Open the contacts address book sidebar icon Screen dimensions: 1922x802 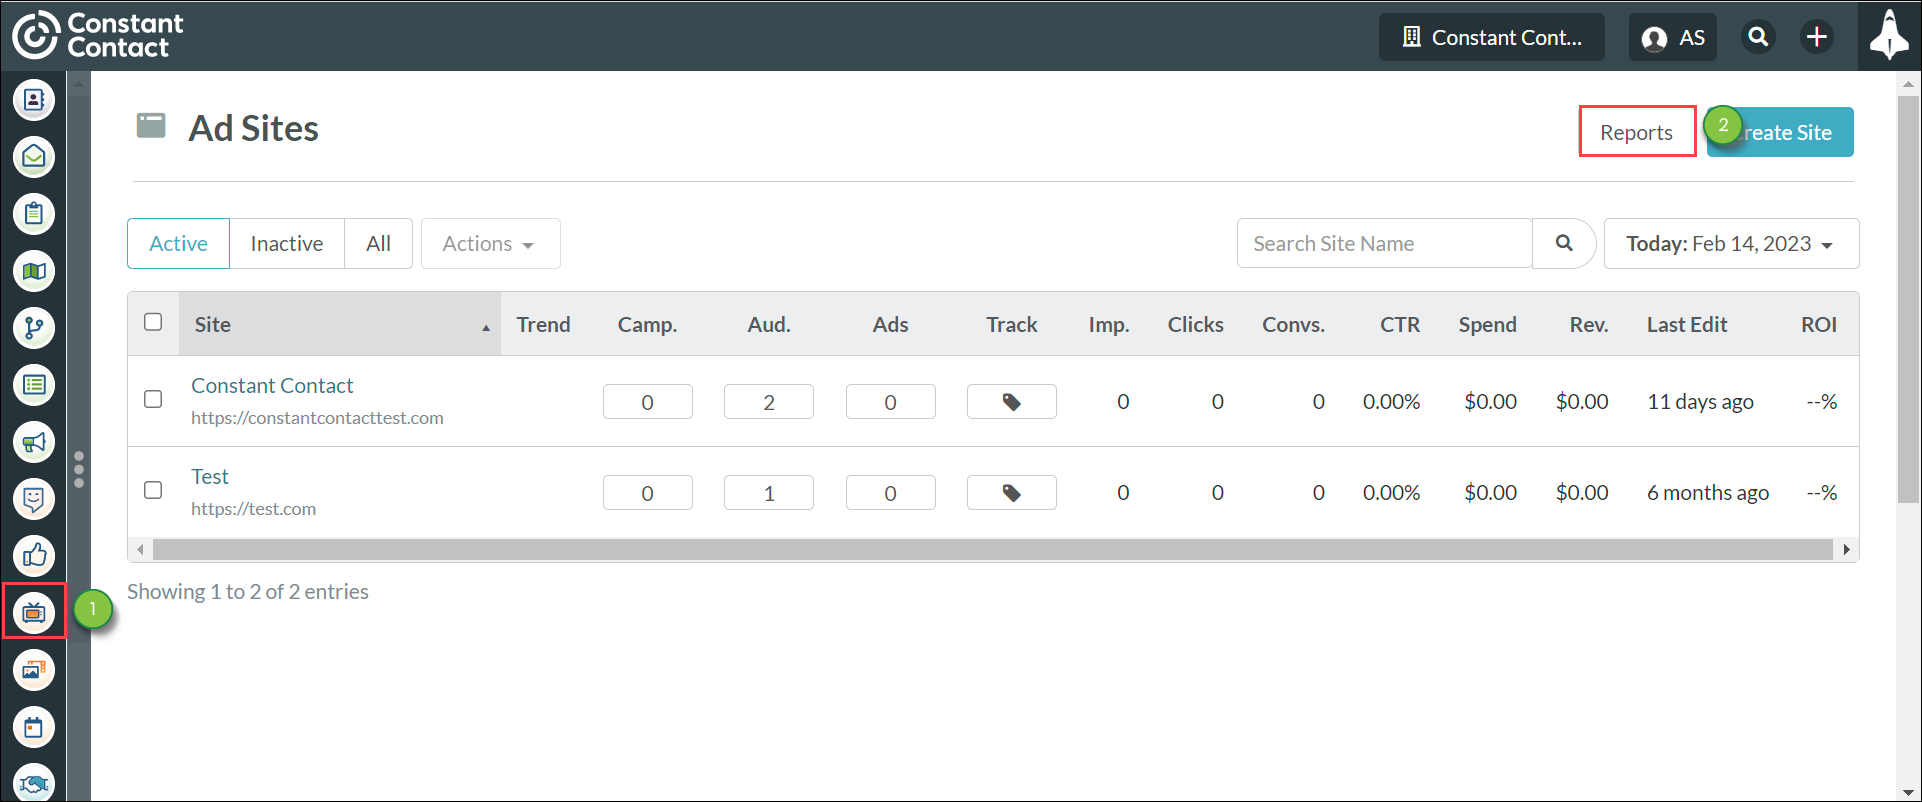click(34, 100)
